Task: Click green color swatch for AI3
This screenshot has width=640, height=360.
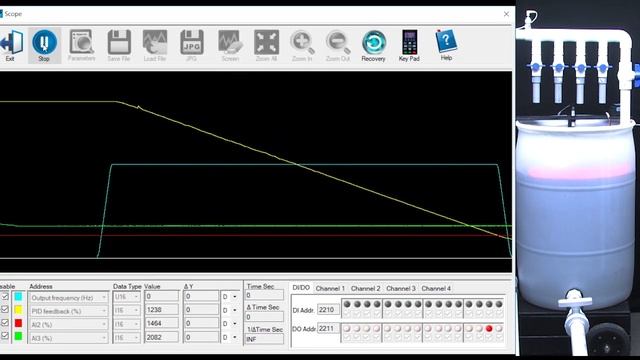Action: [18, 336]
